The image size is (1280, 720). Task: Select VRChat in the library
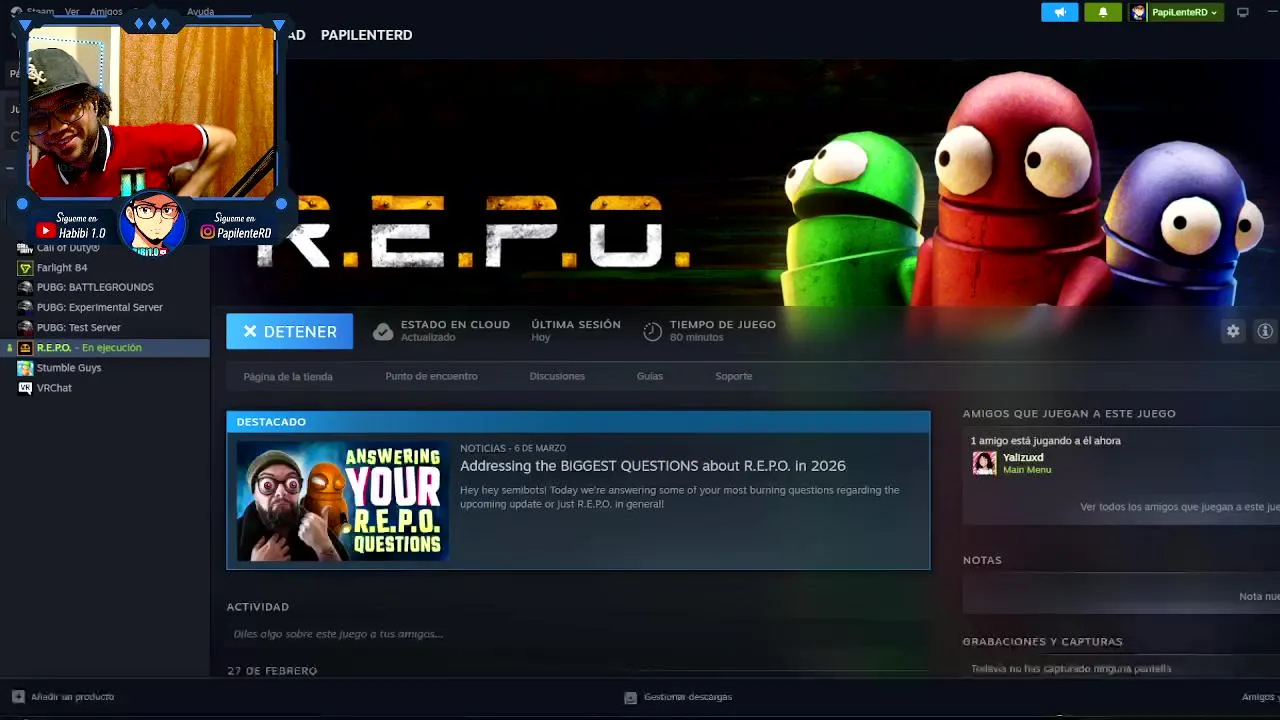coord(54,388)
